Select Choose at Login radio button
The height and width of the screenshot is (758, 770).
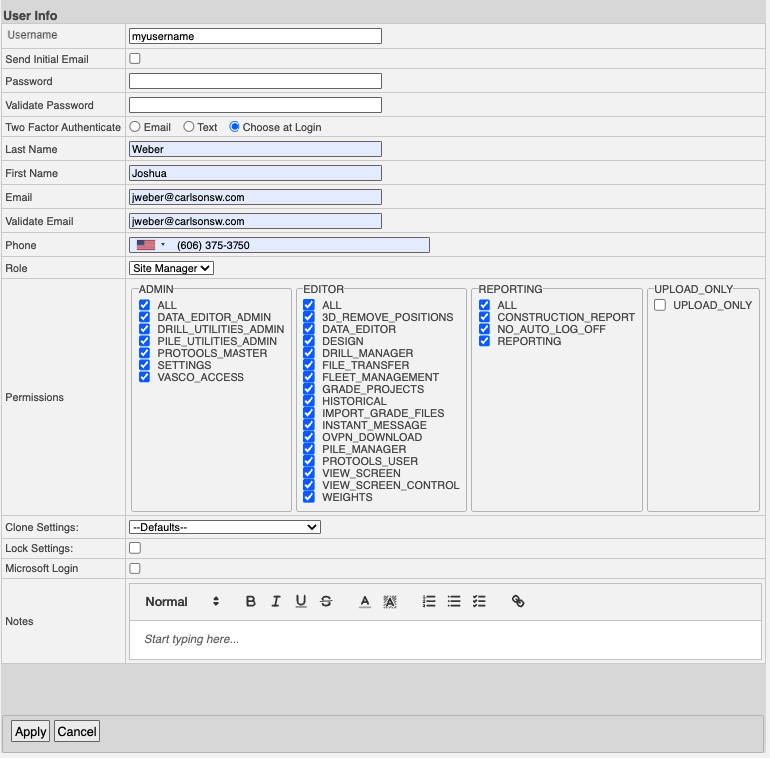pos(234,127)
